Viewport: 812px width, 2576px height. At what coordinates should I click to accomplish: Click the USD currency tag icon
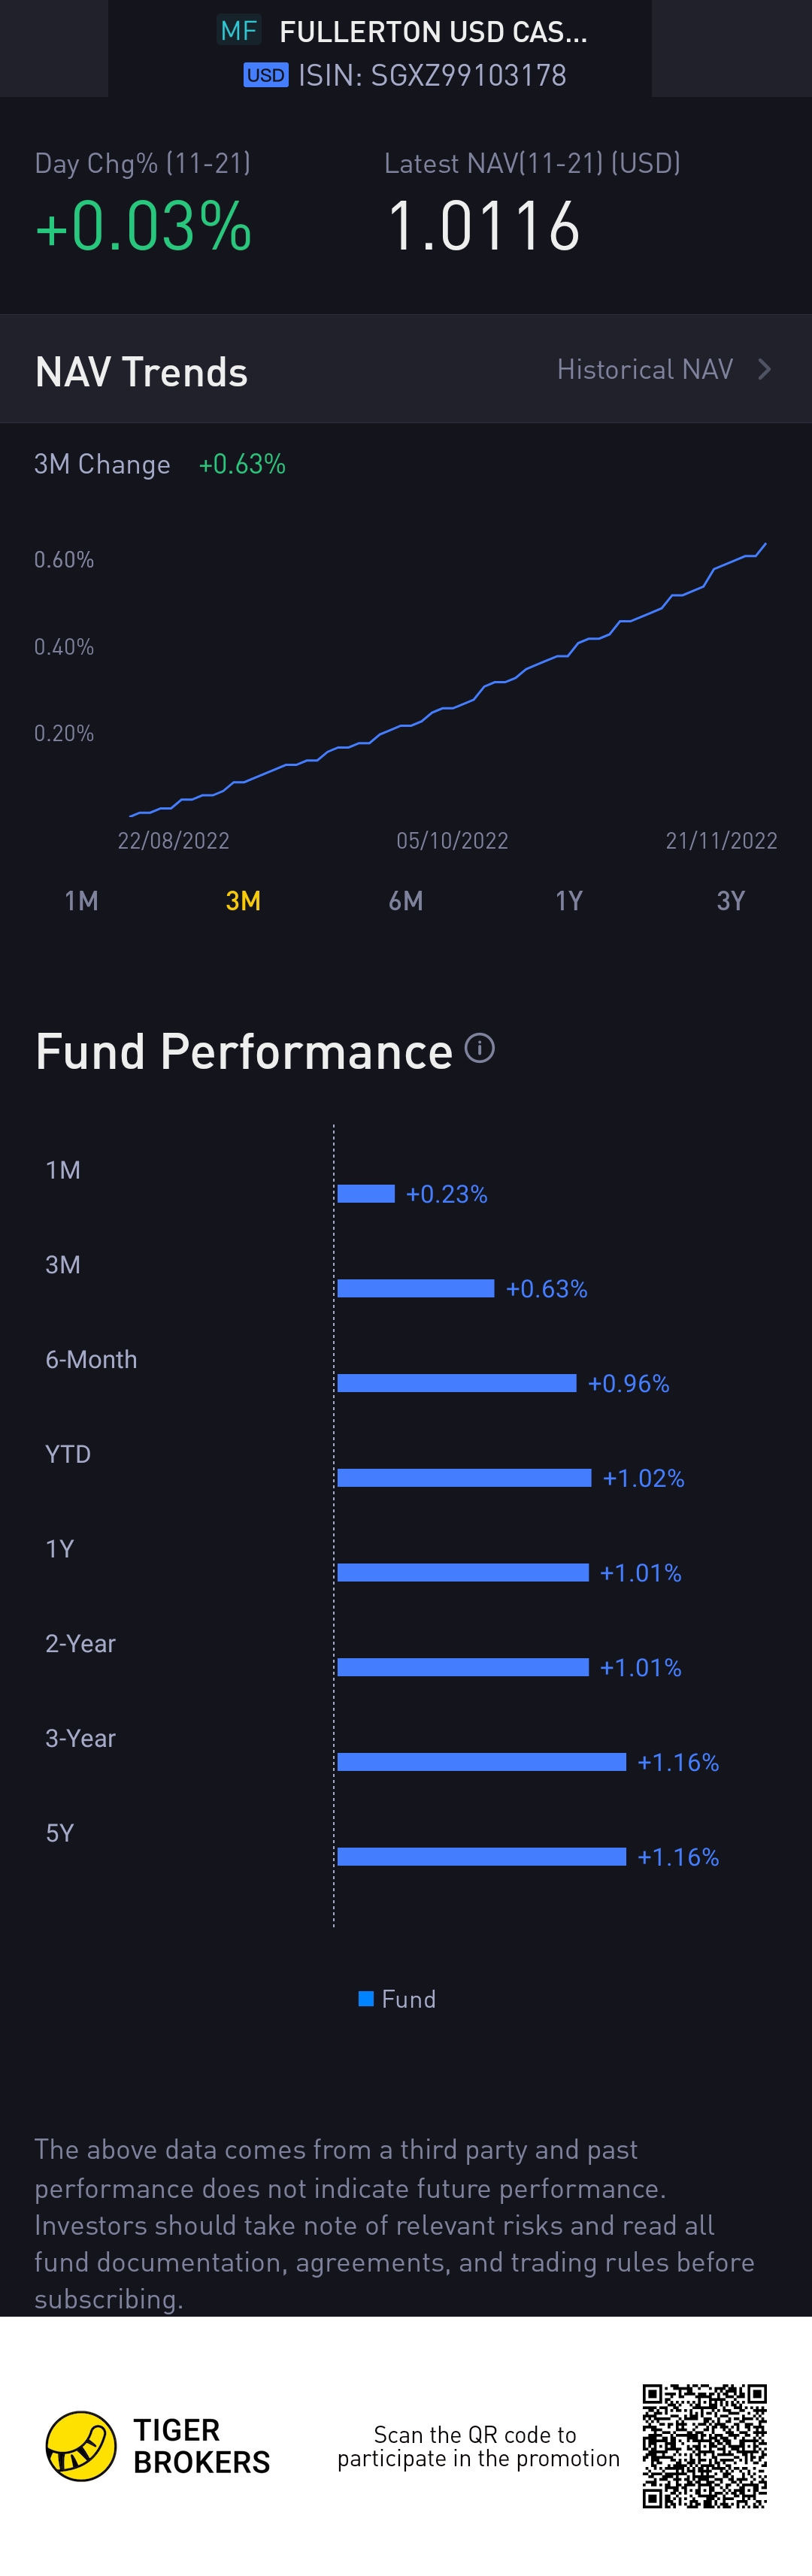coord(265,75)
